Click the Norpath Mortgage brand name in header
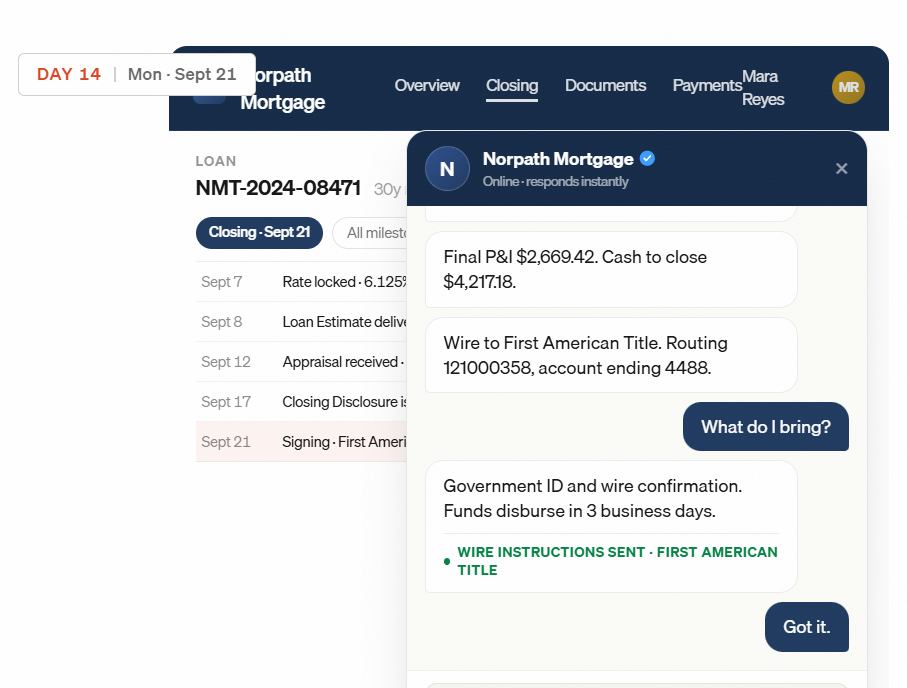 pyautogui.click(x=283, y=89)
